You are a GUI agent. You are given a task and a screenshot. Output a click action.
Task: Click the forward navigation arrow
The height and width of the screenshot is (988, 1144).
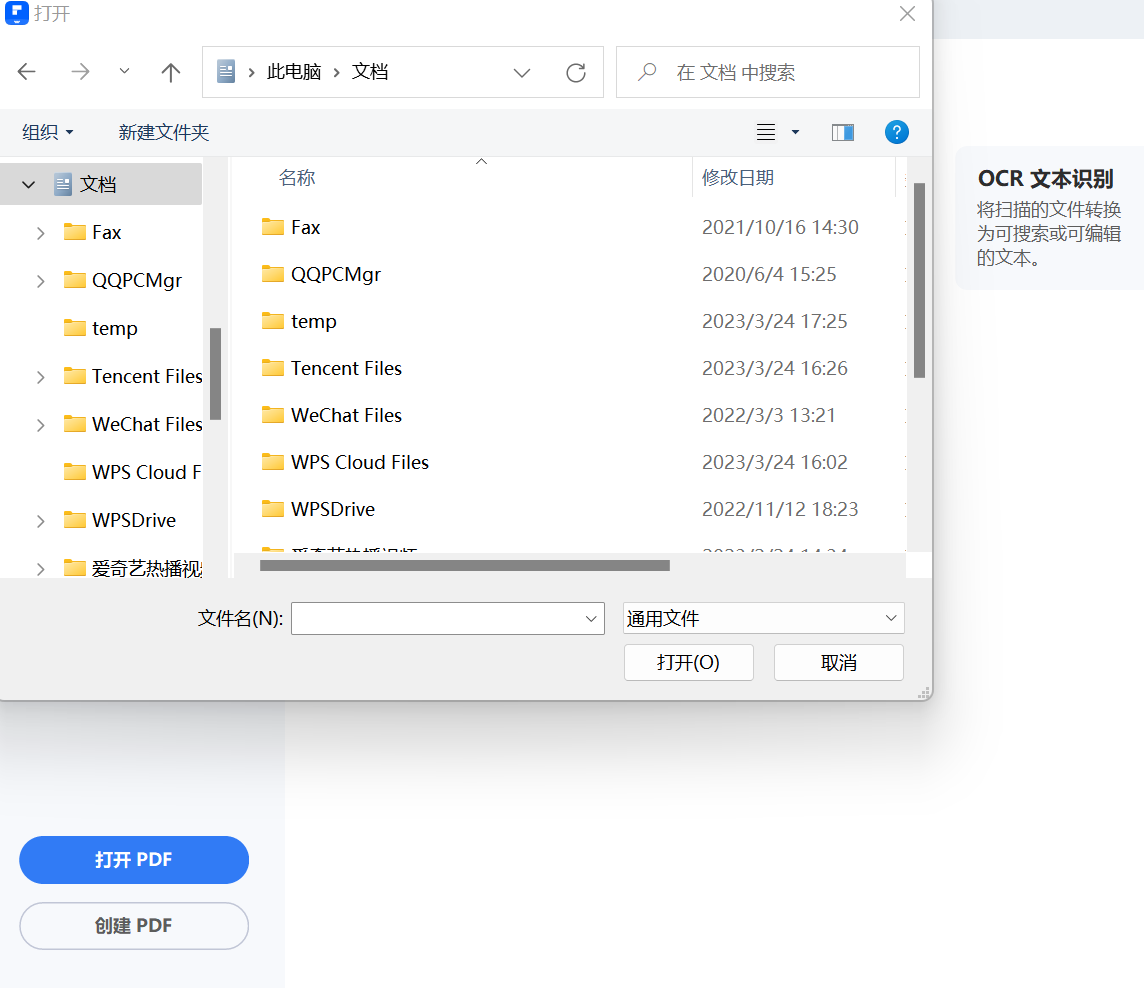(78, 71)
